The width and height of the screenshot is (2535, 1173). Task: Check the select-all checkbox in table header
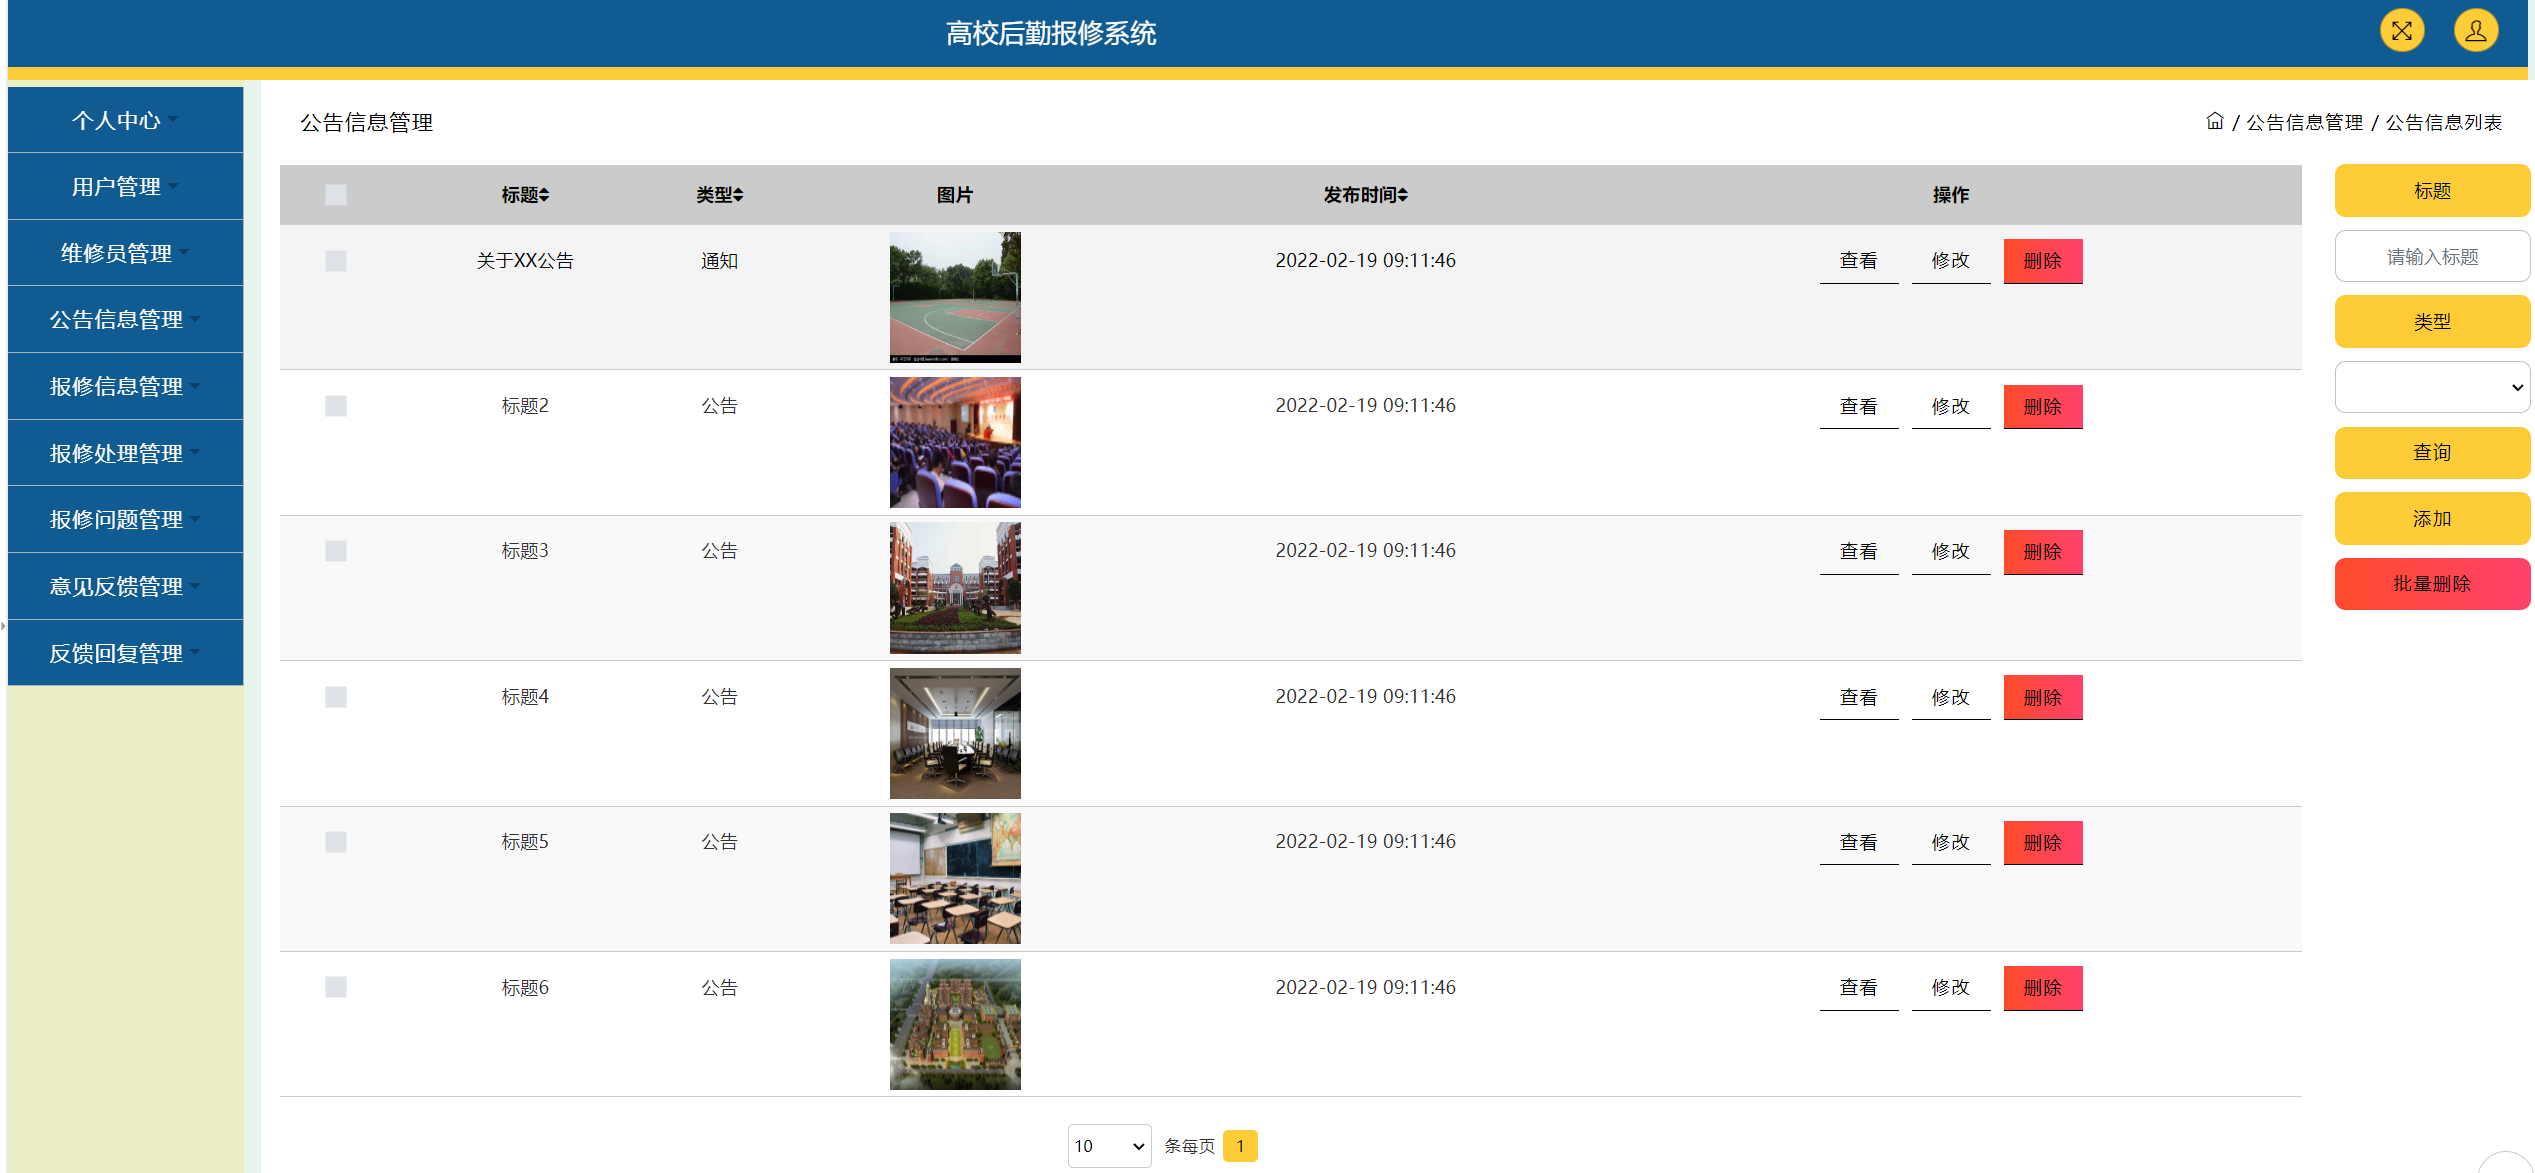(335, 195)
